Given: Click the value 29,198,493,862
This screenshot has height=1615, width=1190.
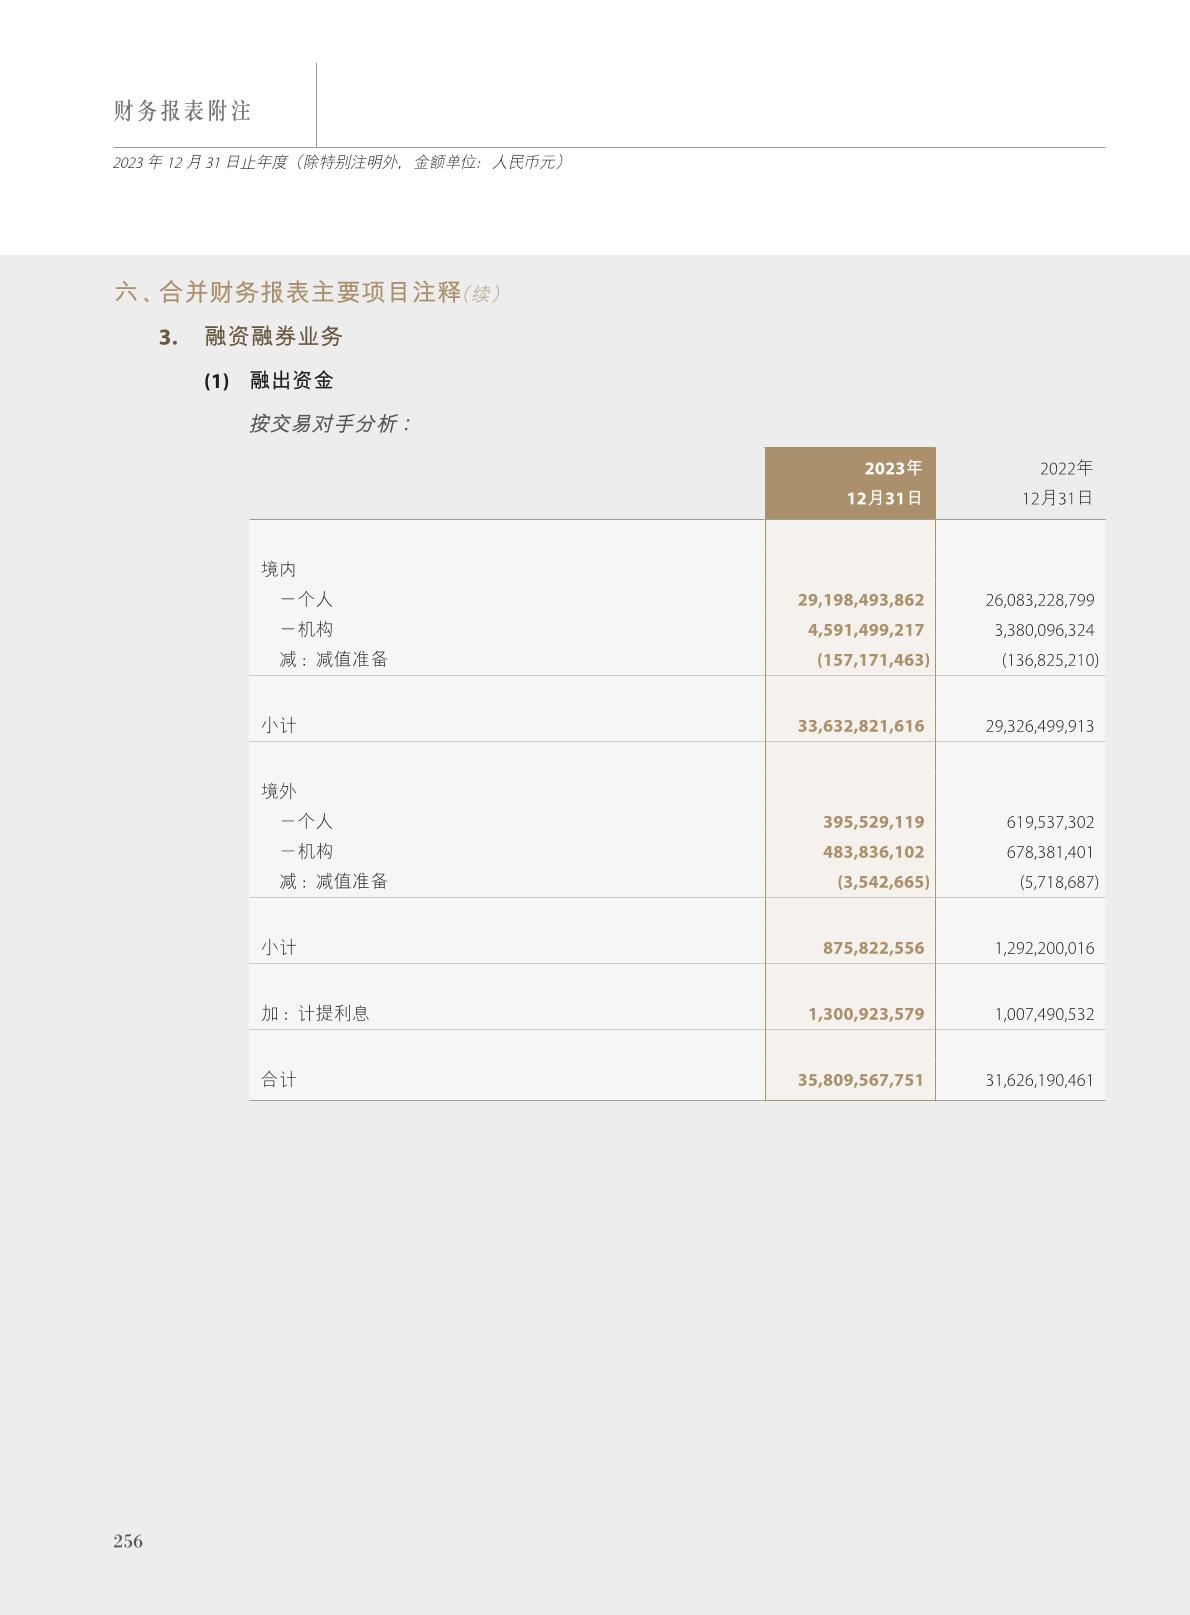Looking at the screenshot, I should point(860,600).
